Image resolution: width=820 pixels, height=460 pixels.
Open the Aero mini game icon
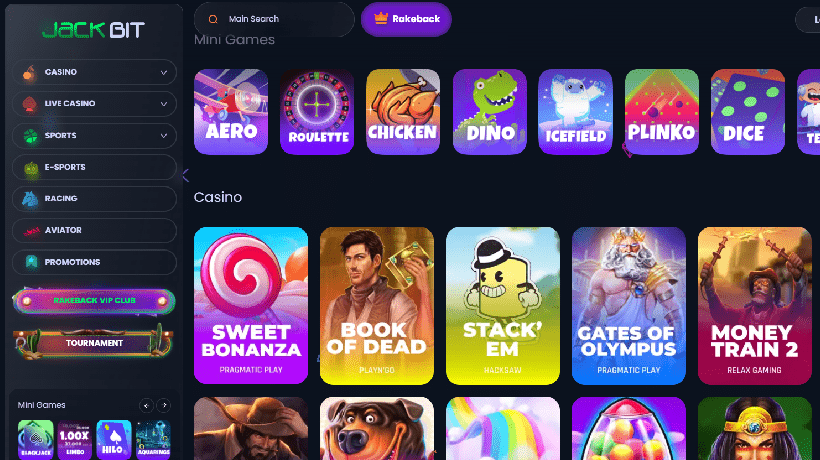(x=231, y=112)
